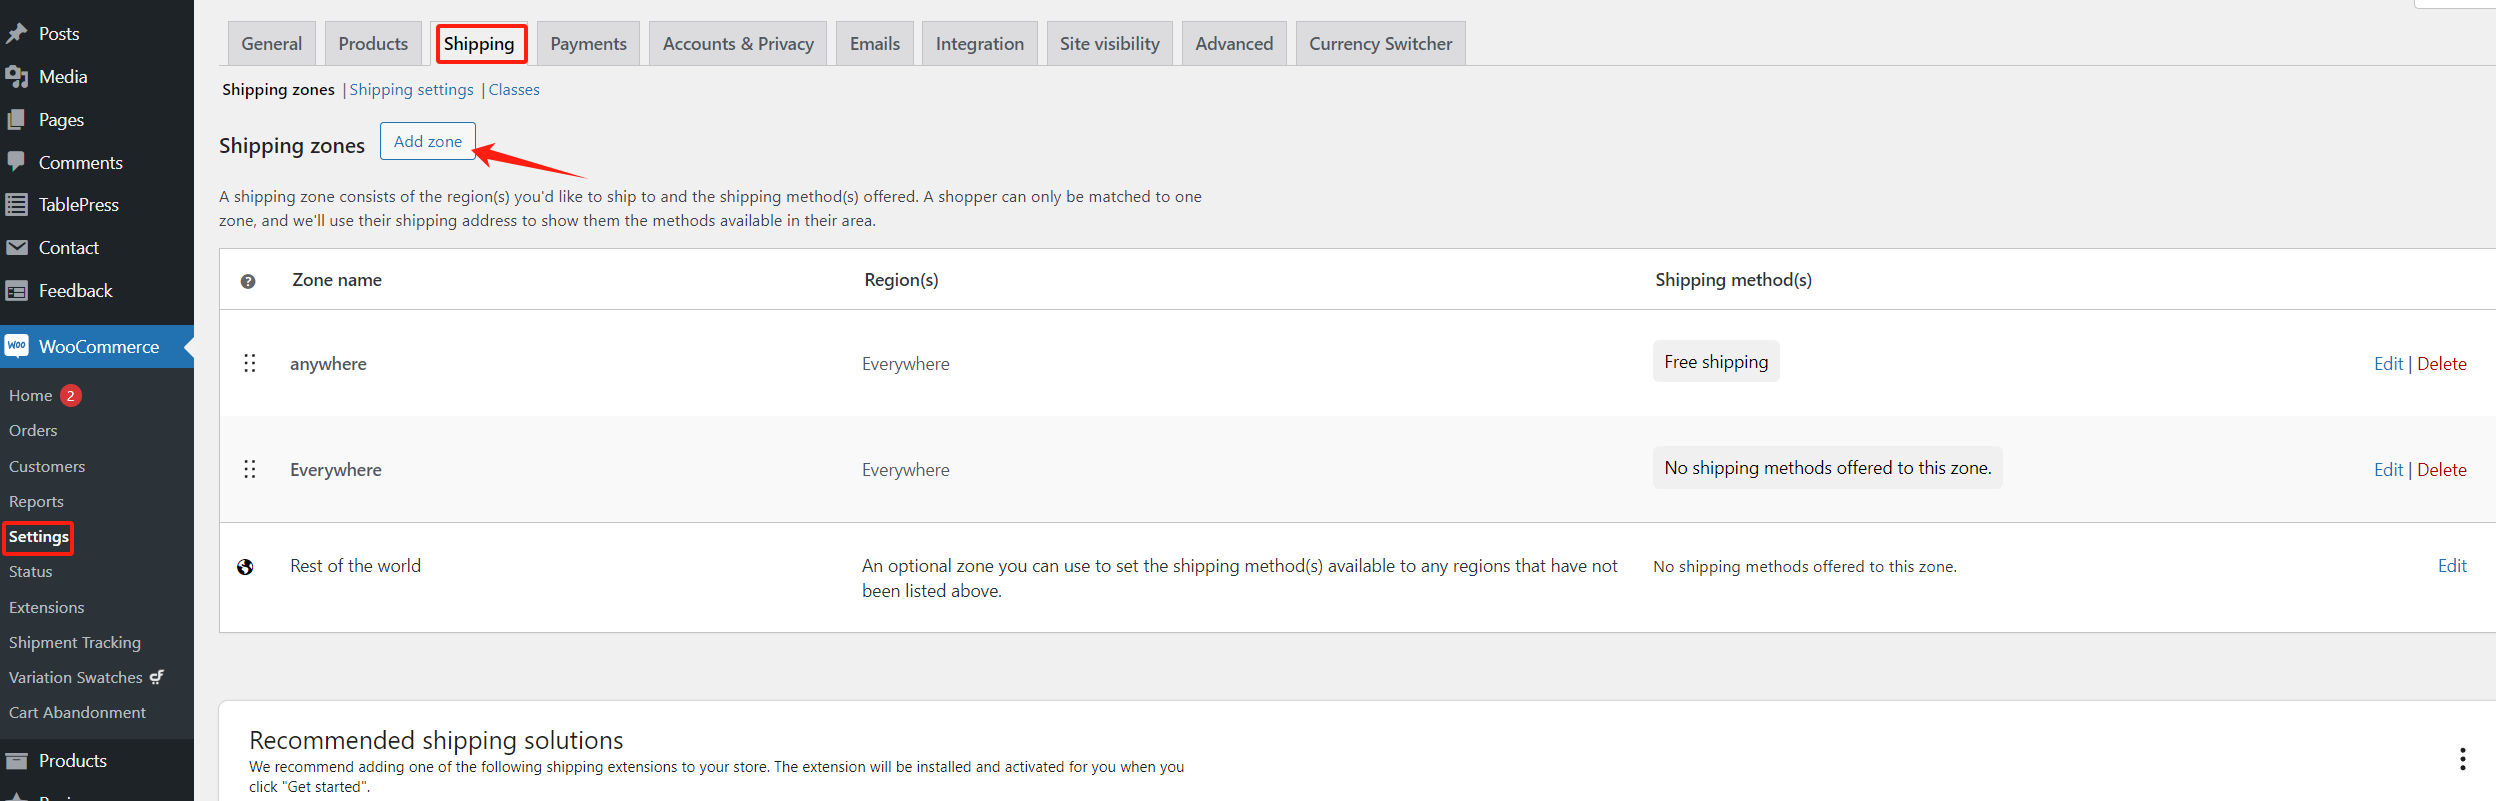Click the help question mark icon beside Zone name
Image resolution: width=2496 pixels, height=801 pixels.
click(248, 282)
